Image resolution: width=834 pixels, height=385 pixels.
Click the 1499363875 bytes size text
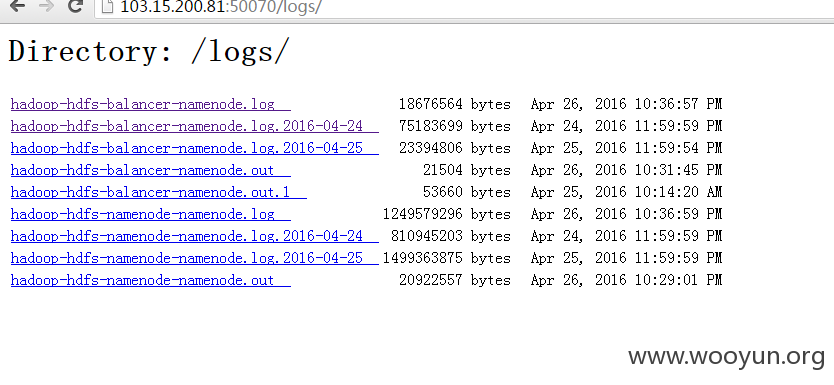(447, 258)
